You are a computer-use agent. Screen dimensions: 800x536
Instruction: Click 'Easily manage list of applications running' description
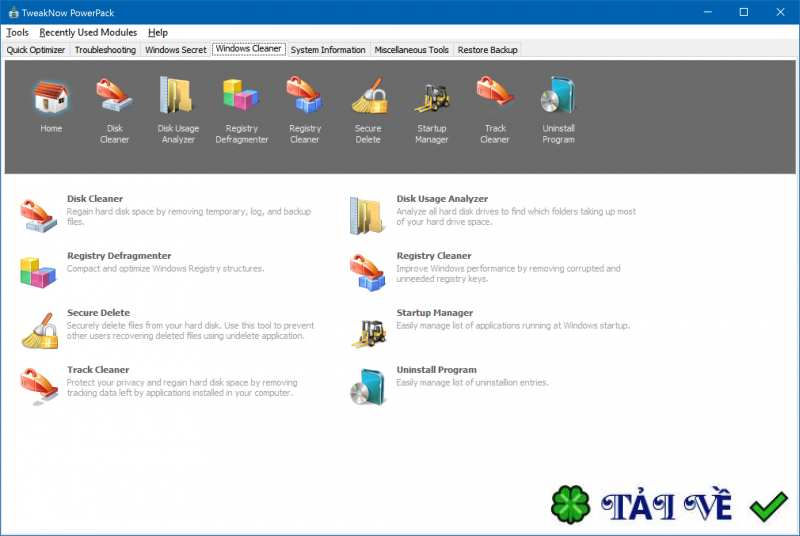pyautogui.click(x=513, y=325)
